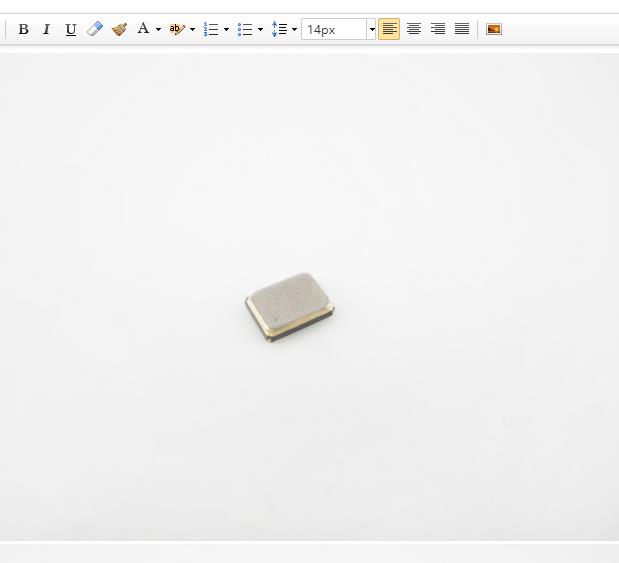
Task: Select the format painter brush icon
Action: click(119, 29)
